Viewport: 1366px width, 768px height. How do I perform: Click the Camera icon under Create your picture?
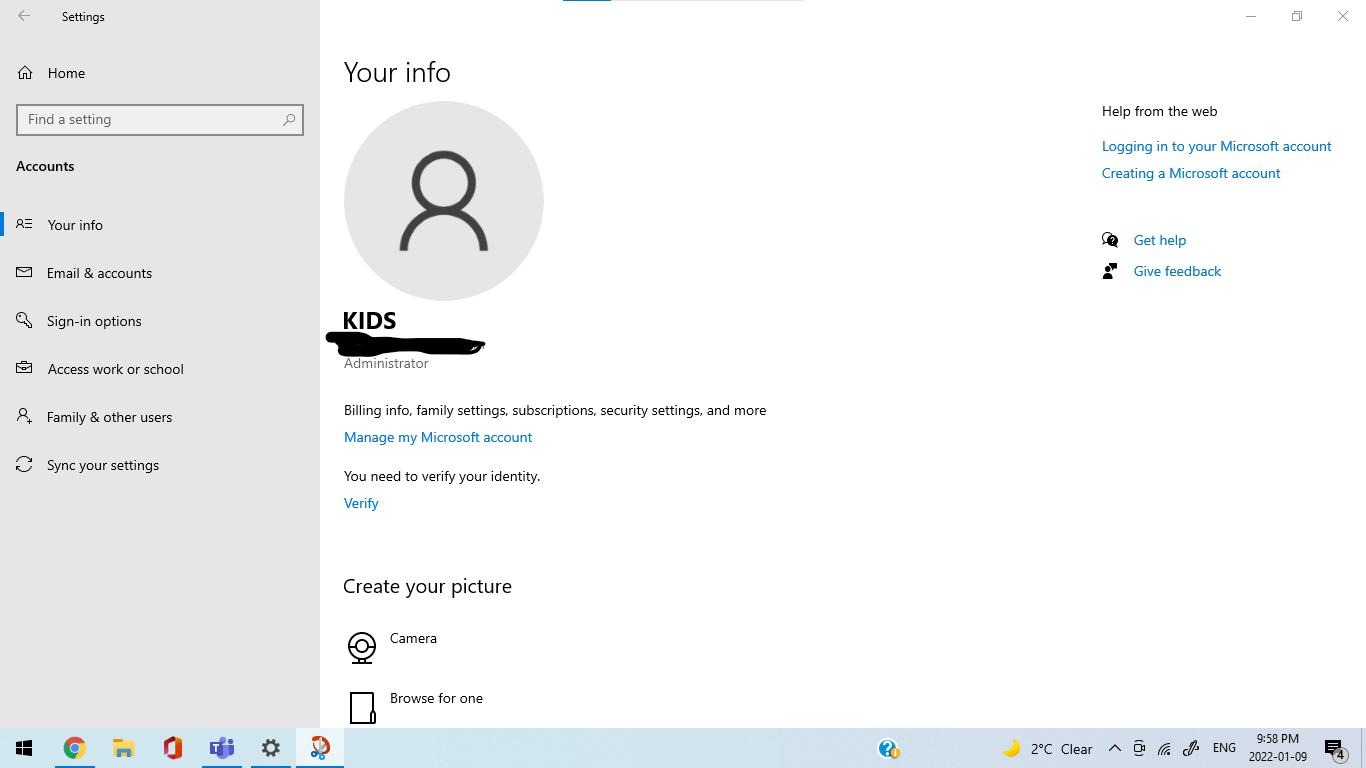tap(362, 648)
